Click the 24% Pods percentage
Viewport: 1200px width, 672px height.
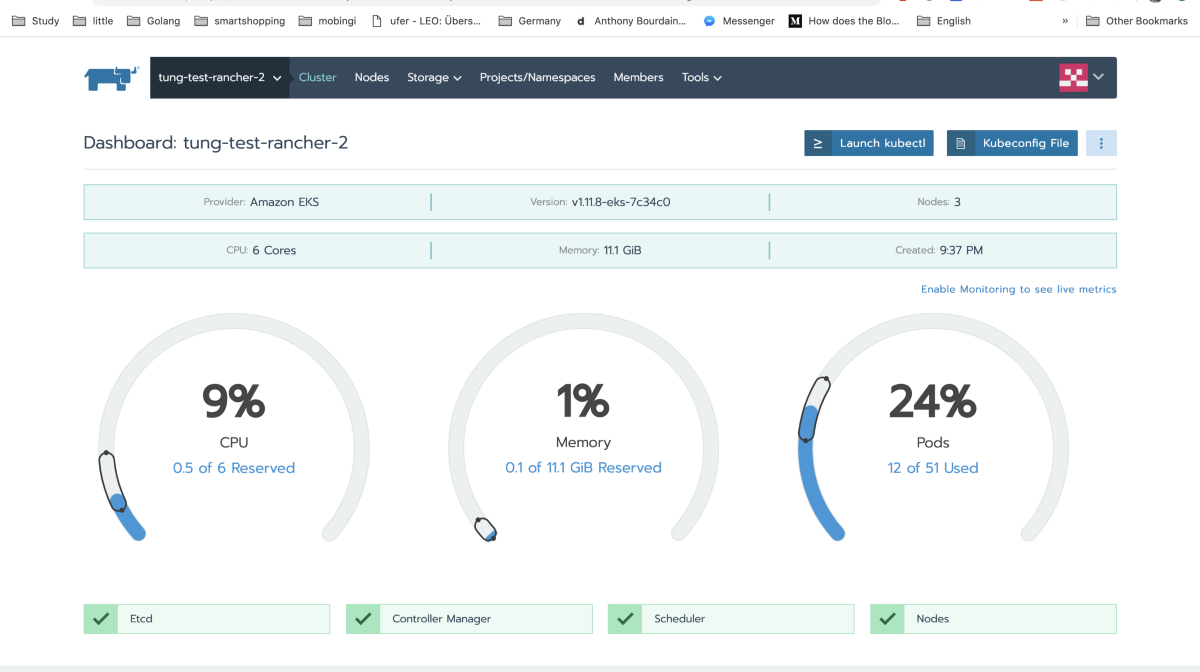point(933,402)
